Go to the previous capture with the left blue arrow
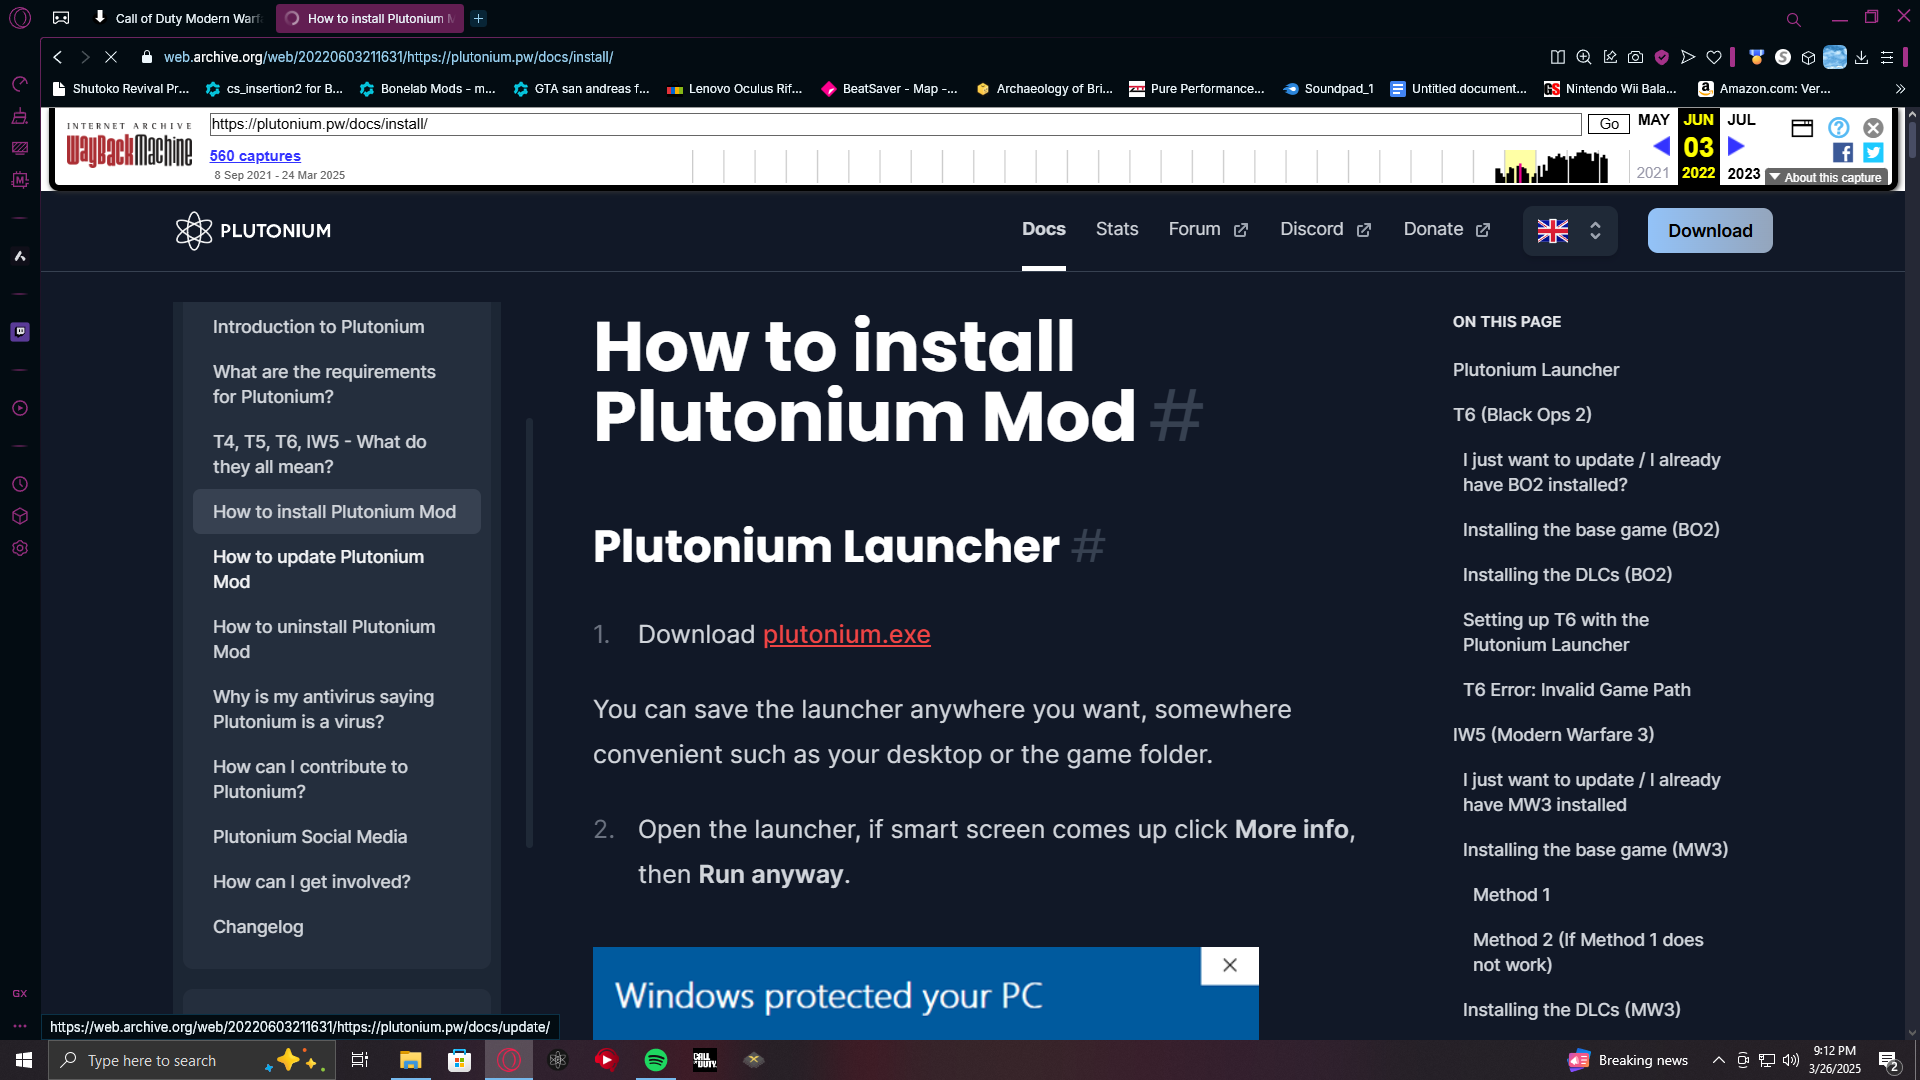Viewport: 1920px width, 1080px height. (1661, 146)
